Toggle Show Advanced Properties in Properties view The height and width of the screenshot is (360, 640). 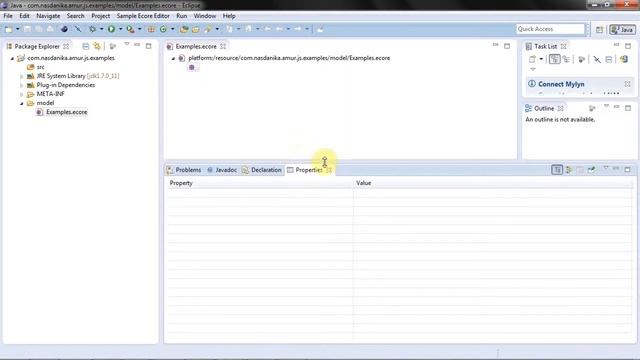tap(568, 169)
